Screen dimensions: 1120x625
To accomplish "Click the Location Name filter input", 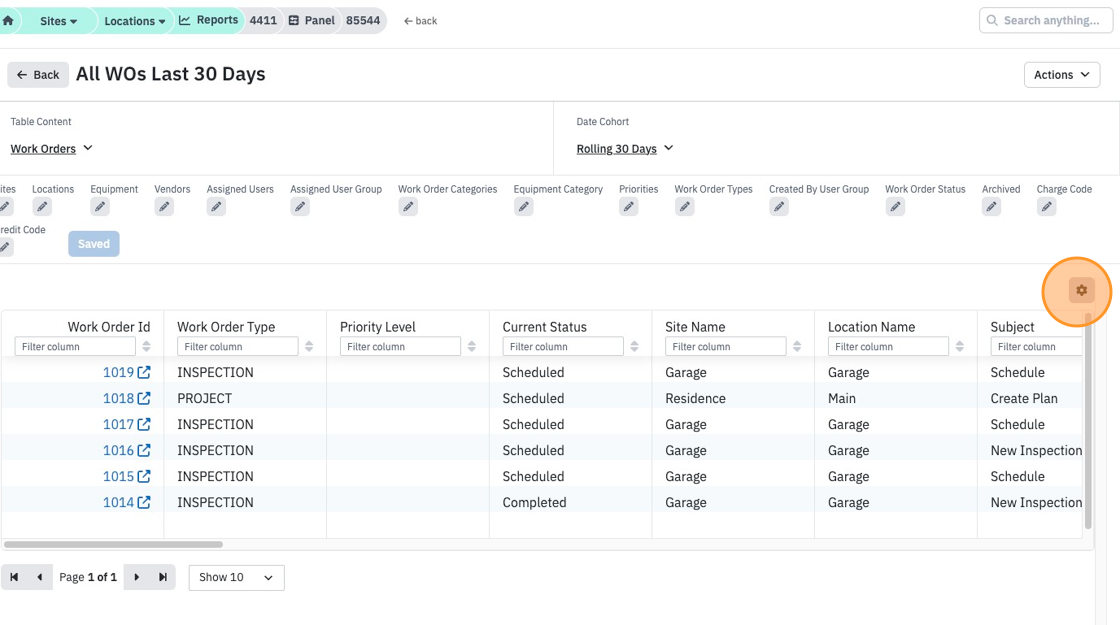I will (x=889, y=346).
